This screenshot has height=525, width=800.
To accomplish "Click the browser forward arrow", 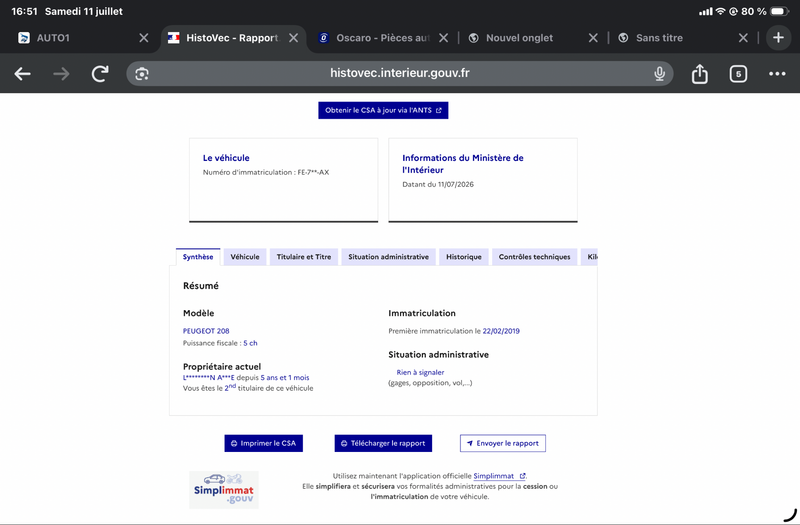I will pos(61,74).
